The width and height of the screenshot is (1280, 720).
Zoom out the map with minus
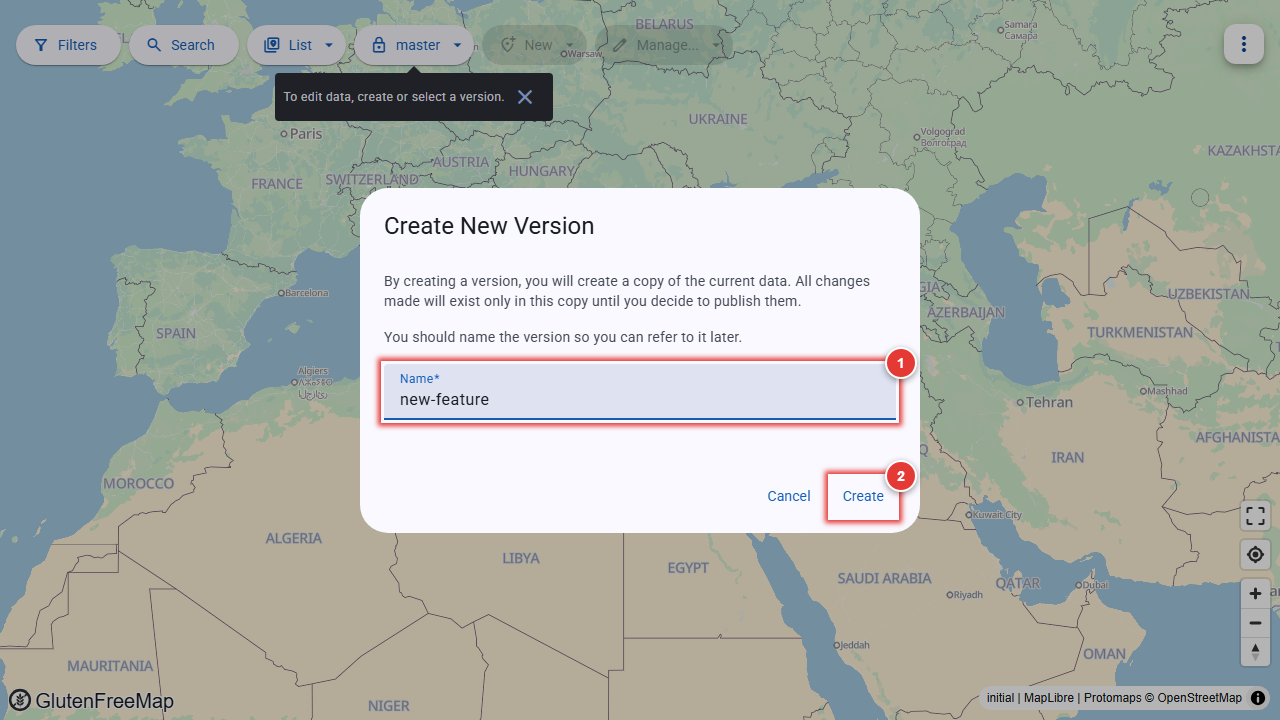(x=1255, y=623)
